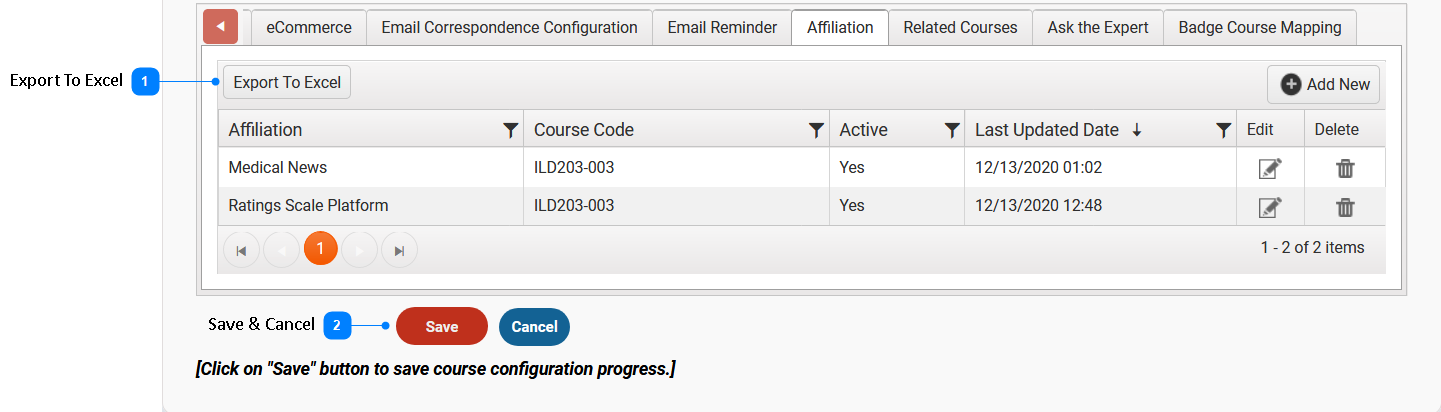
Task: Open the Related Courses tab
Action: pos(960,28)
